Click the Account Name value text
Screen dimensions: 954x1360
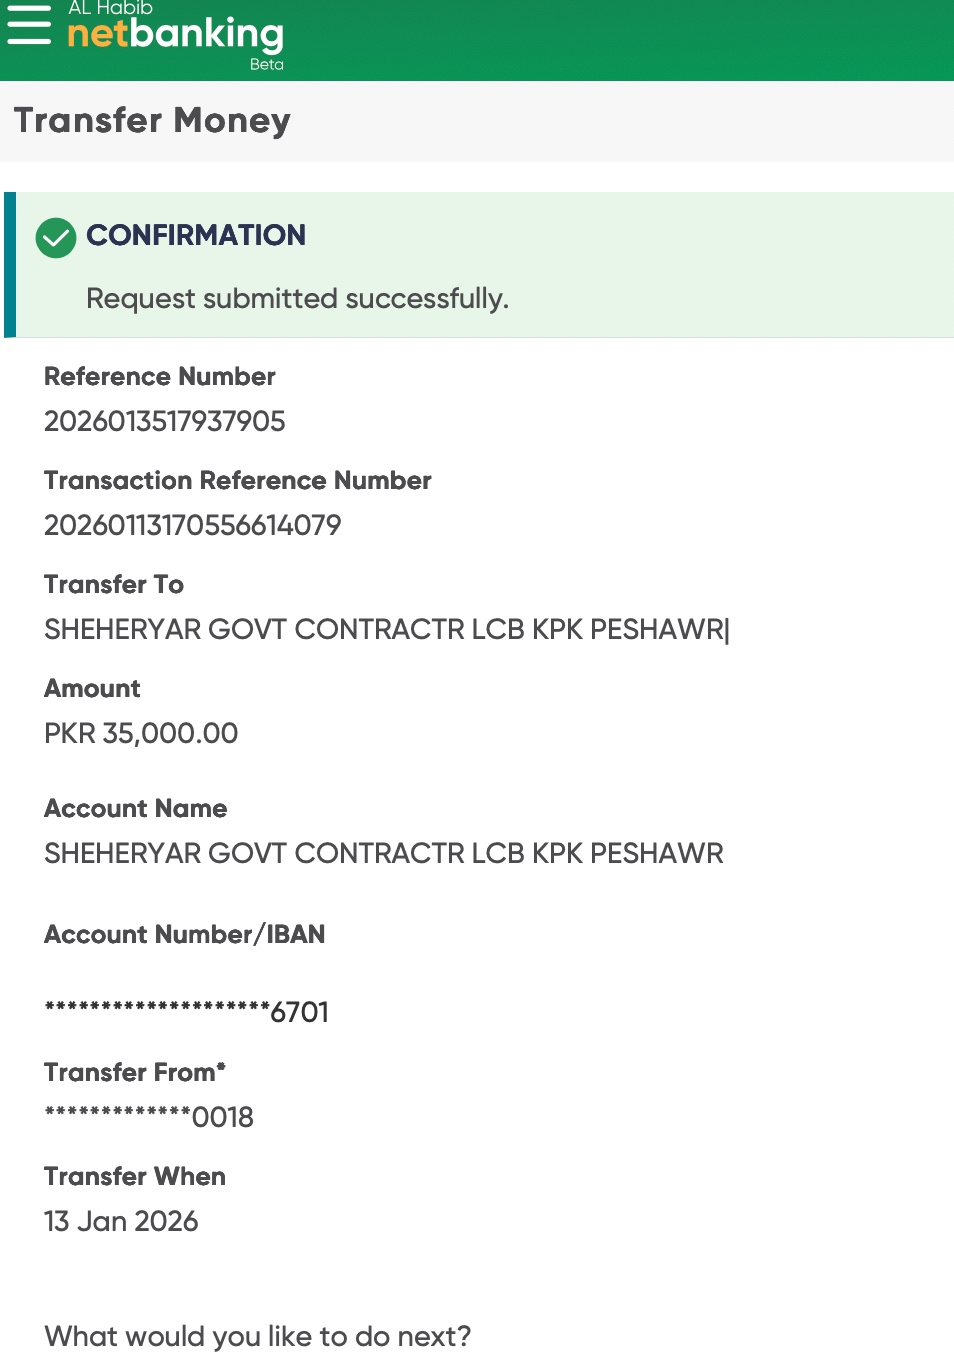(383, 854)
